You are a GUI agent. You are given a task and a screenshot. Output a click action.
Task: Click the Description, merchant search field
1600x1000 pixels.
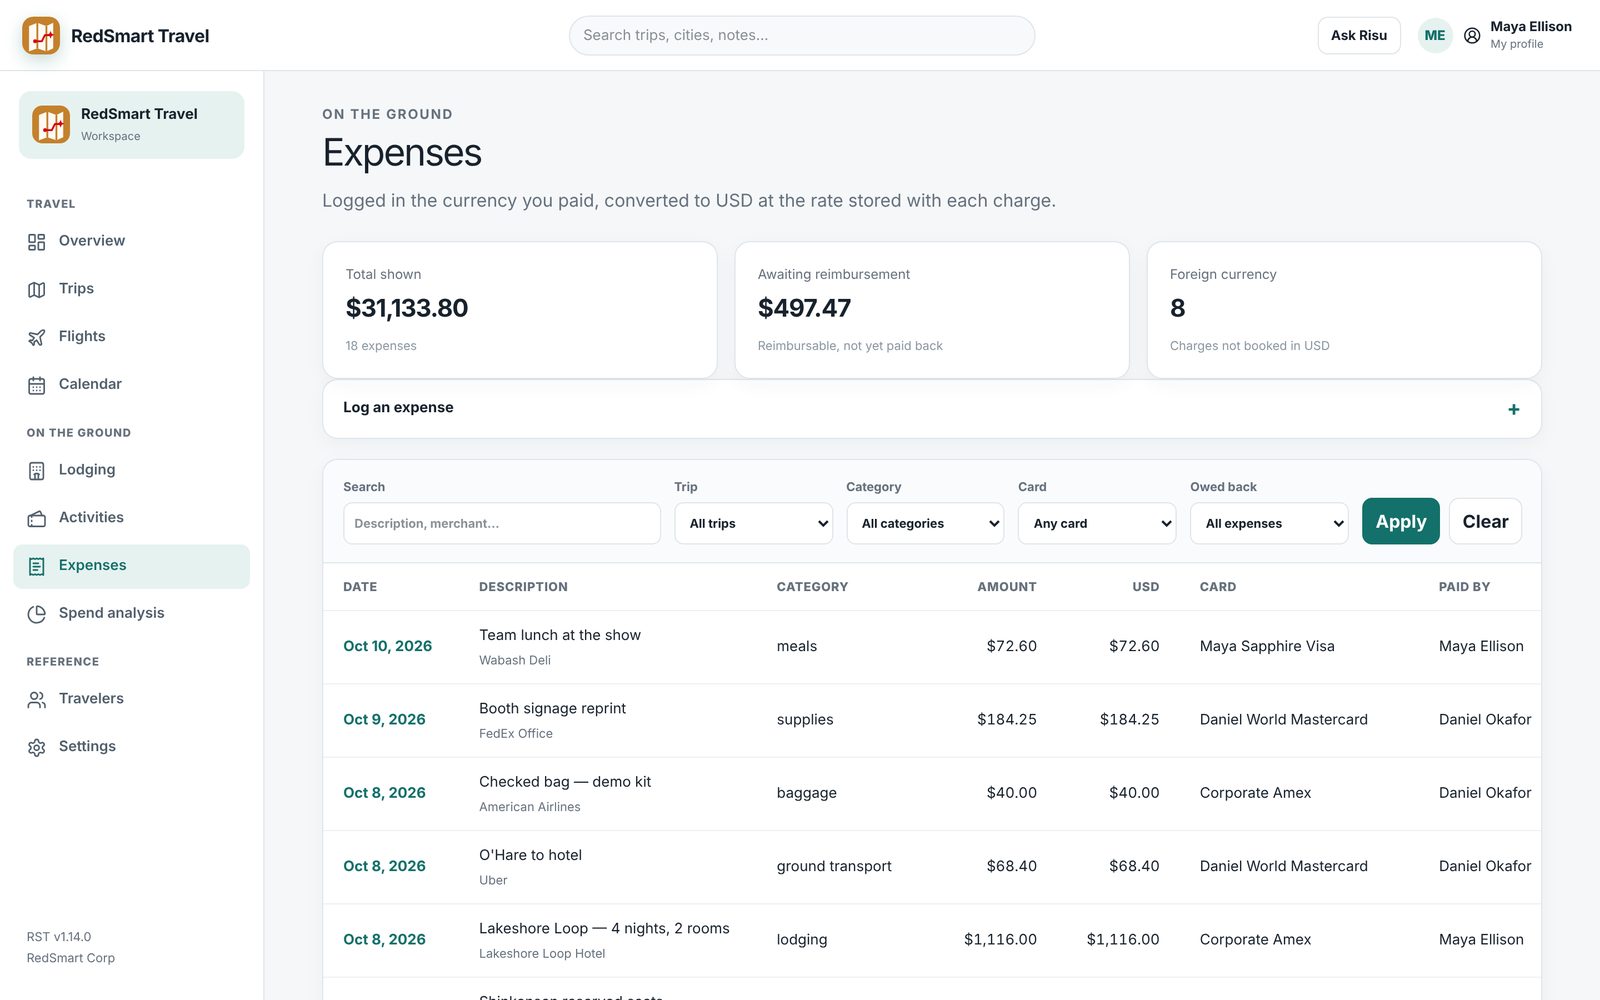coord(502,523)
